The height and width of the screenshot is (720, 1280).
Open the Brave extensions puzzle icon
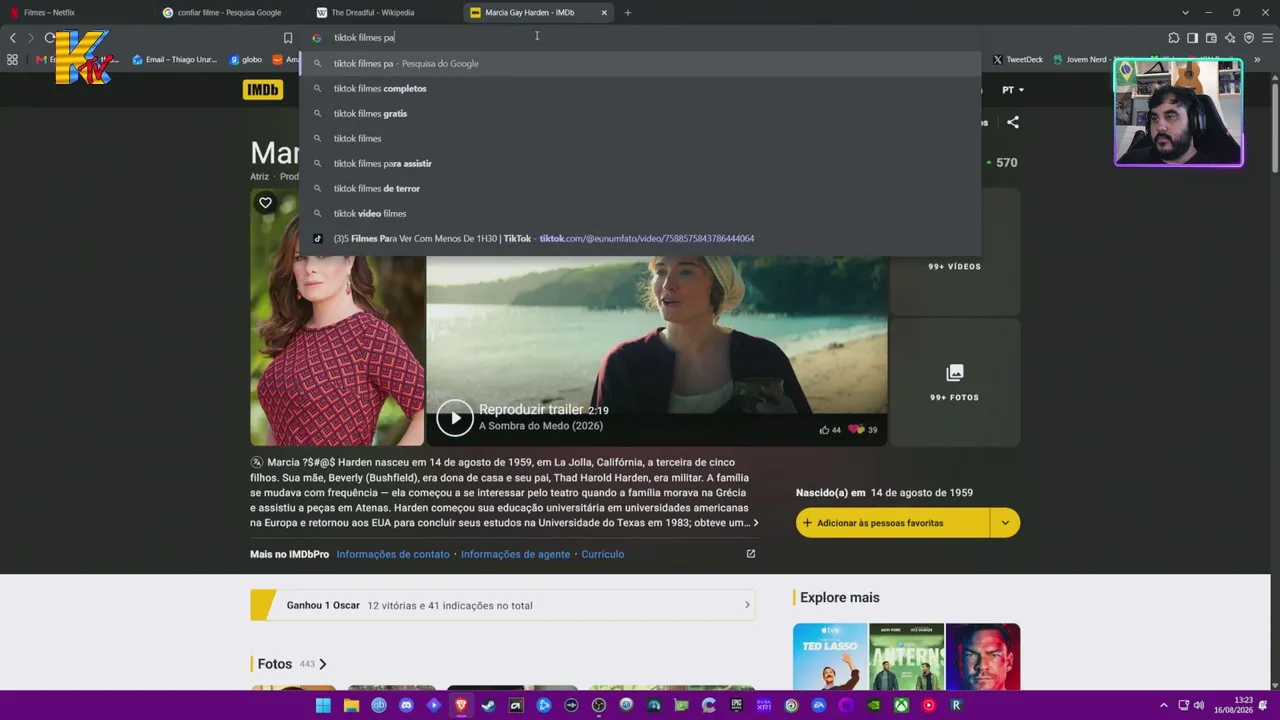1174,38
